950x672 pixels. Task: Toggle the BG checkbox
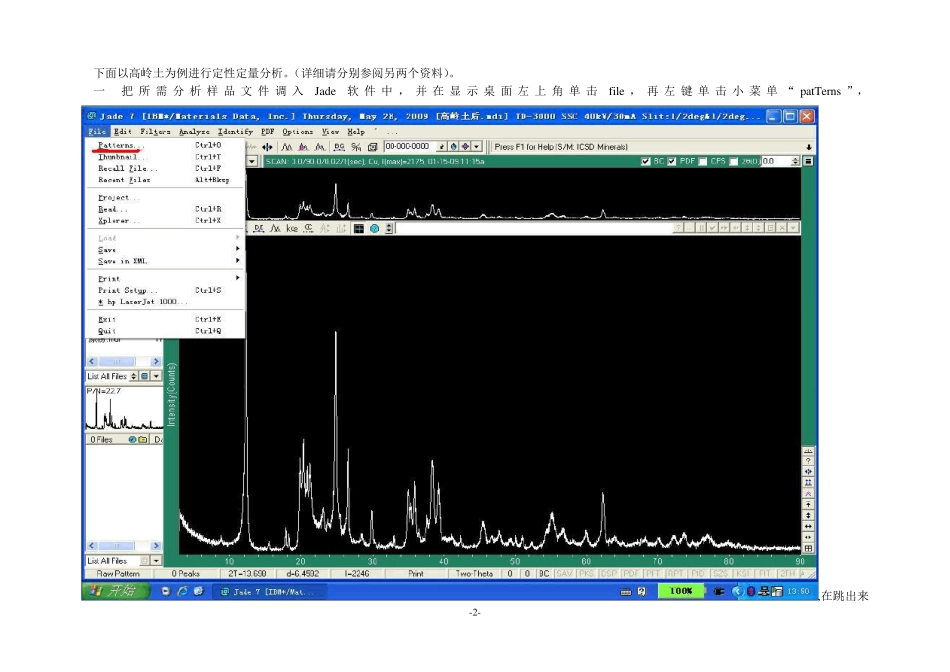[646, 161]
